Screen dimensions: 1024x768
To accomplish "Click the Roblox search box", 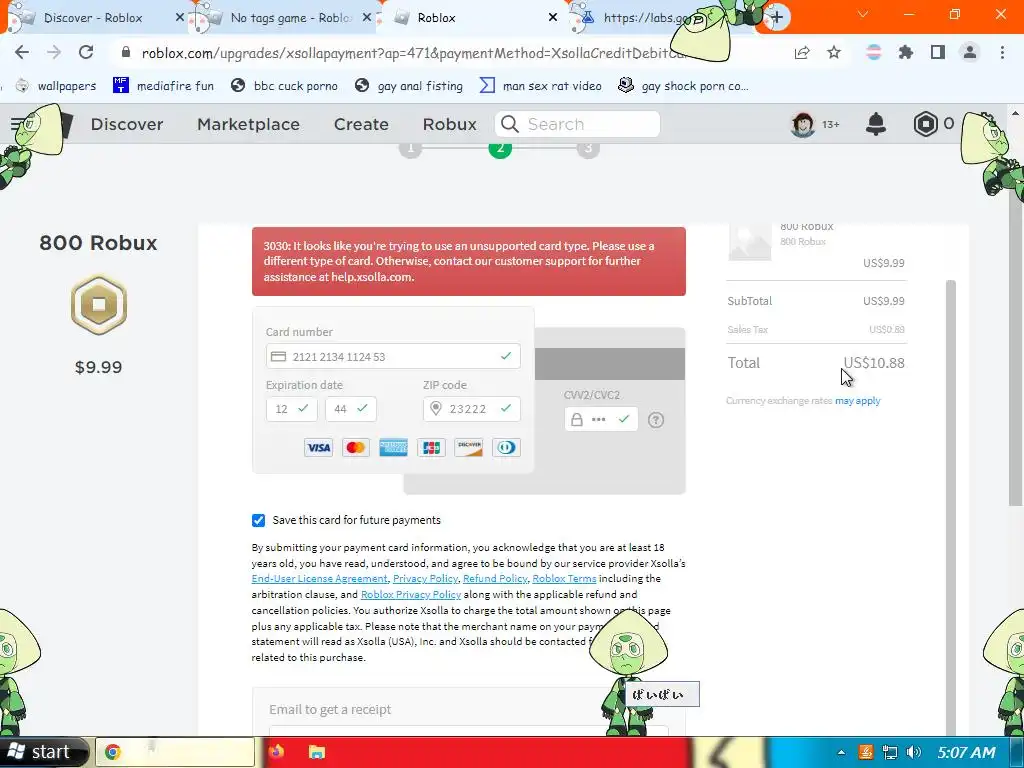I will [x=577, y=124].
